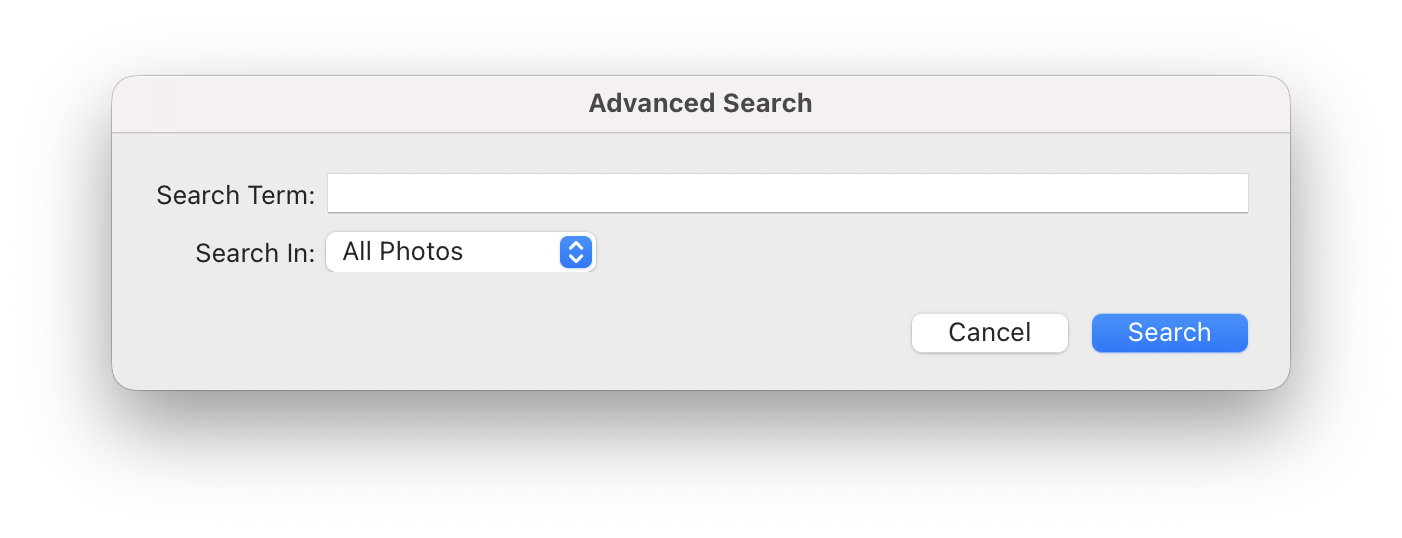Click the blue up-down chevron icon
The height and width of the screenshot is (538, 1402).
click(575, 252)
